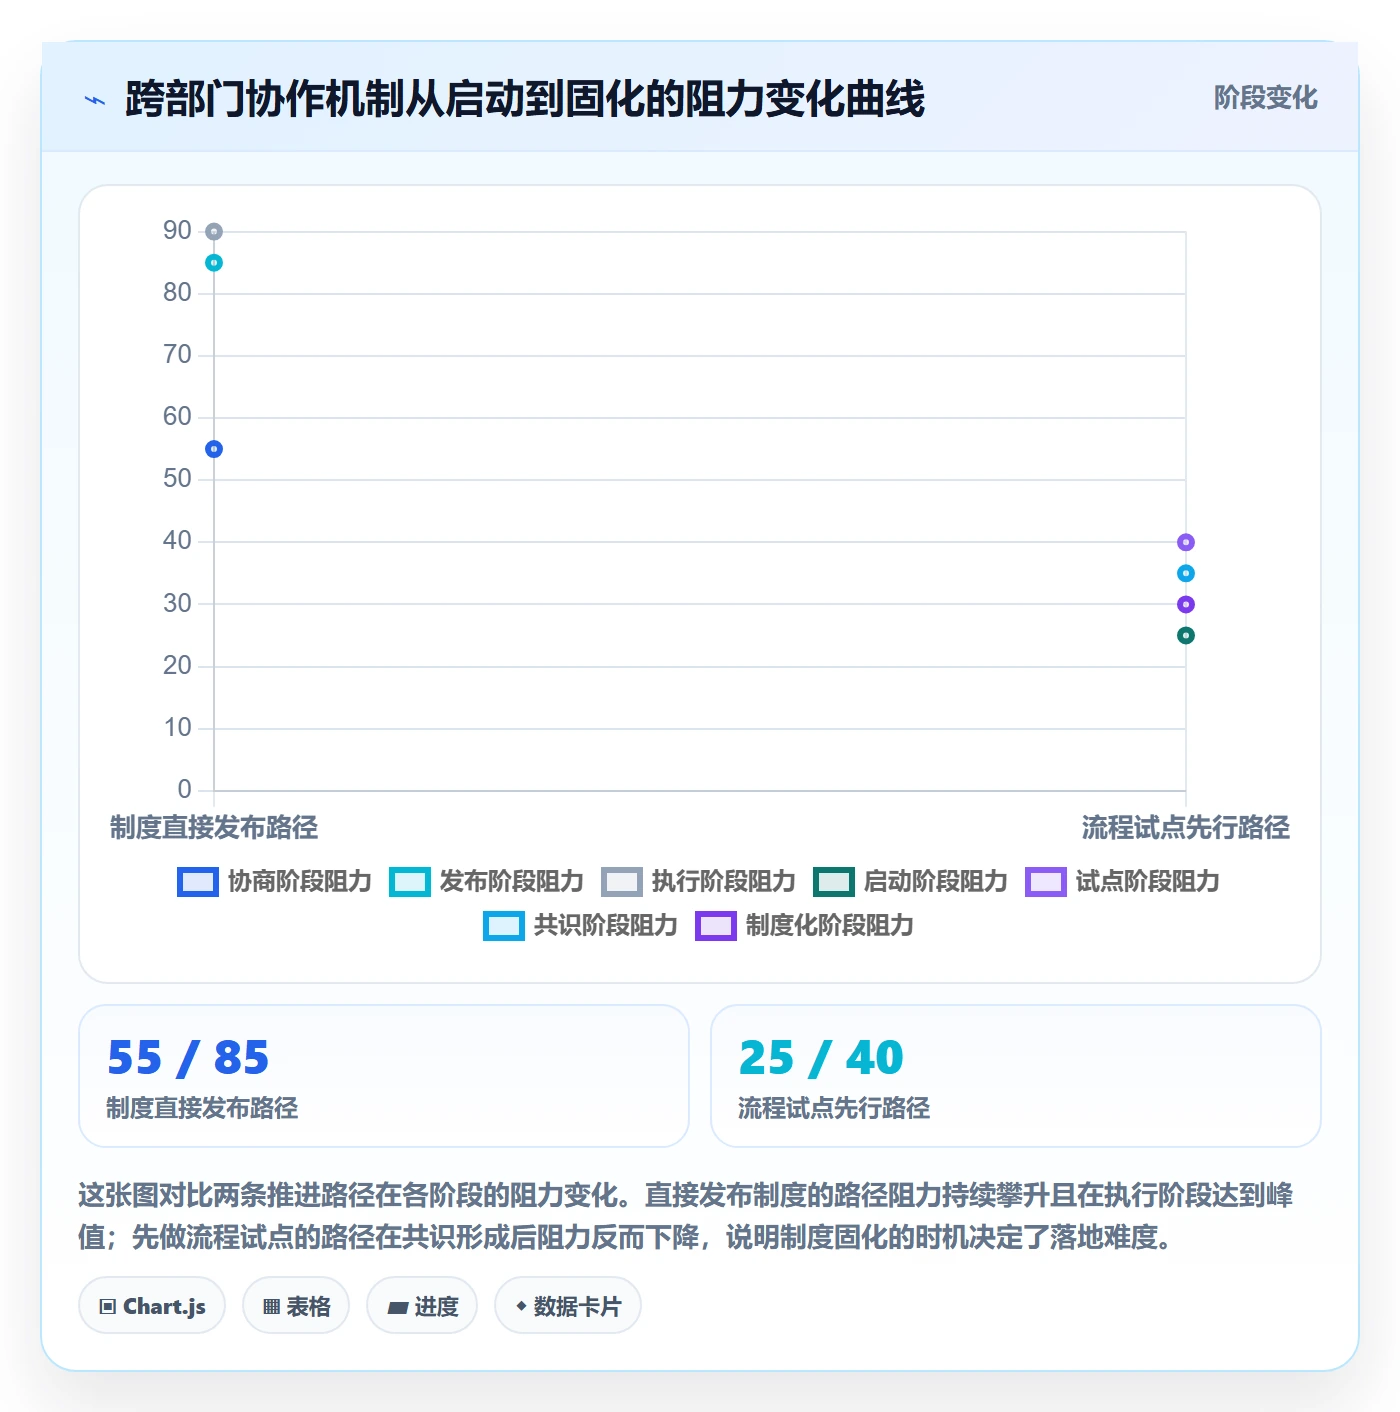The image size is (1400, 1412).
Task: Toggle the 试点阶段阻力 legend item
Action: coord(1122,882)
